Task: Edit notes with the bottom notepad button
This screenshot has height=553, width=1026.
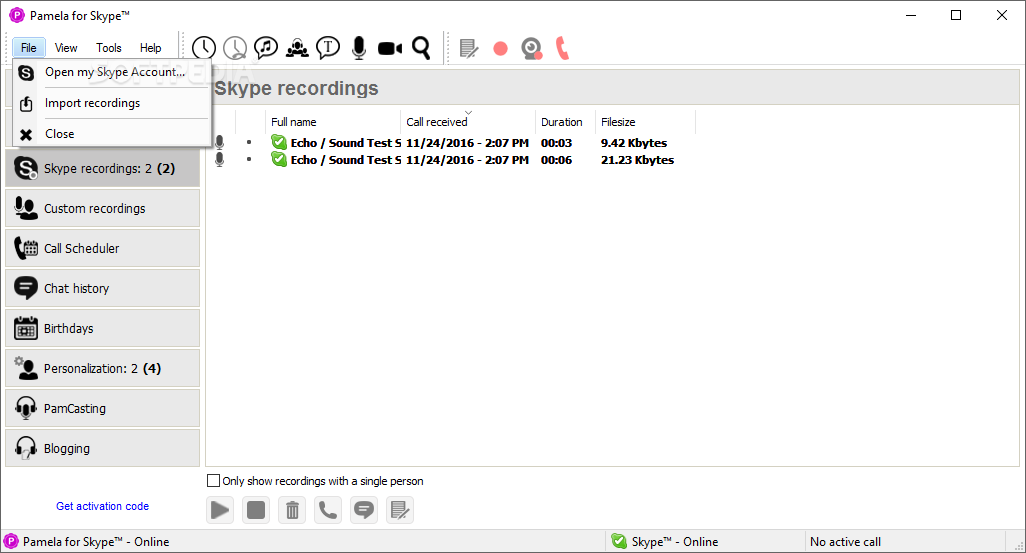Action: pos(400,510)
